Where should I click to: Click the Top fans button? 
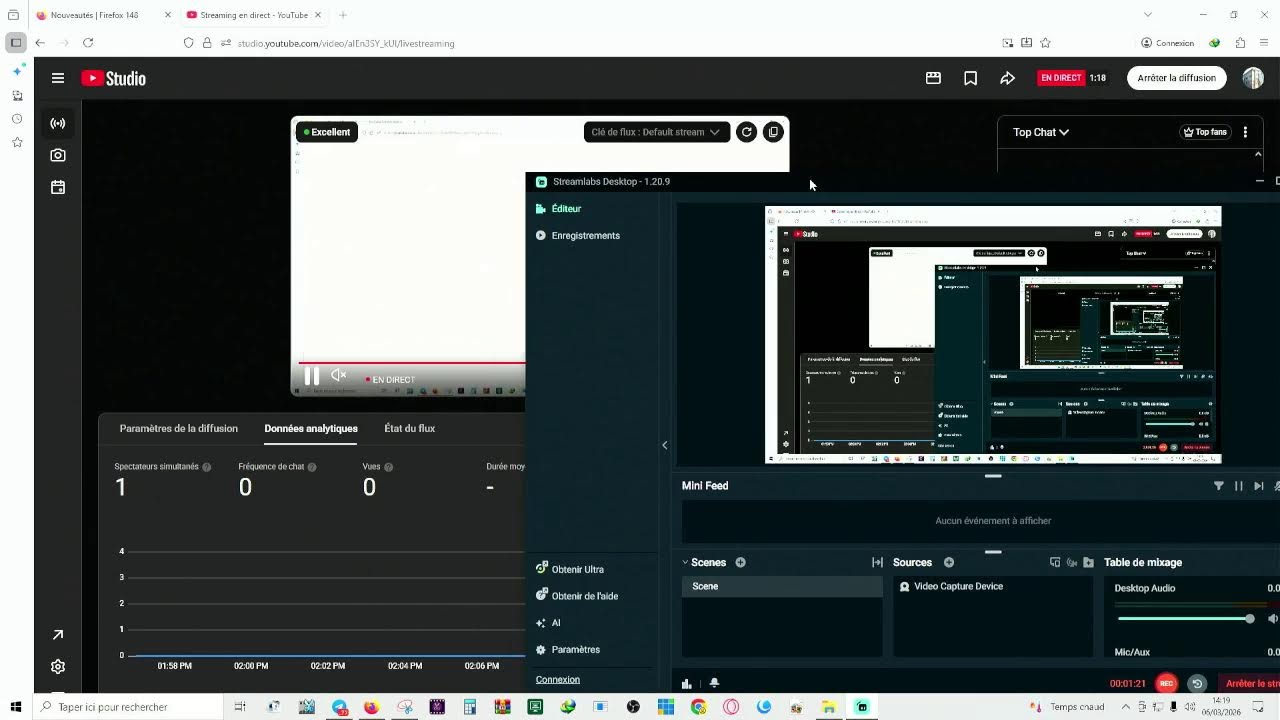point(1205,132)
